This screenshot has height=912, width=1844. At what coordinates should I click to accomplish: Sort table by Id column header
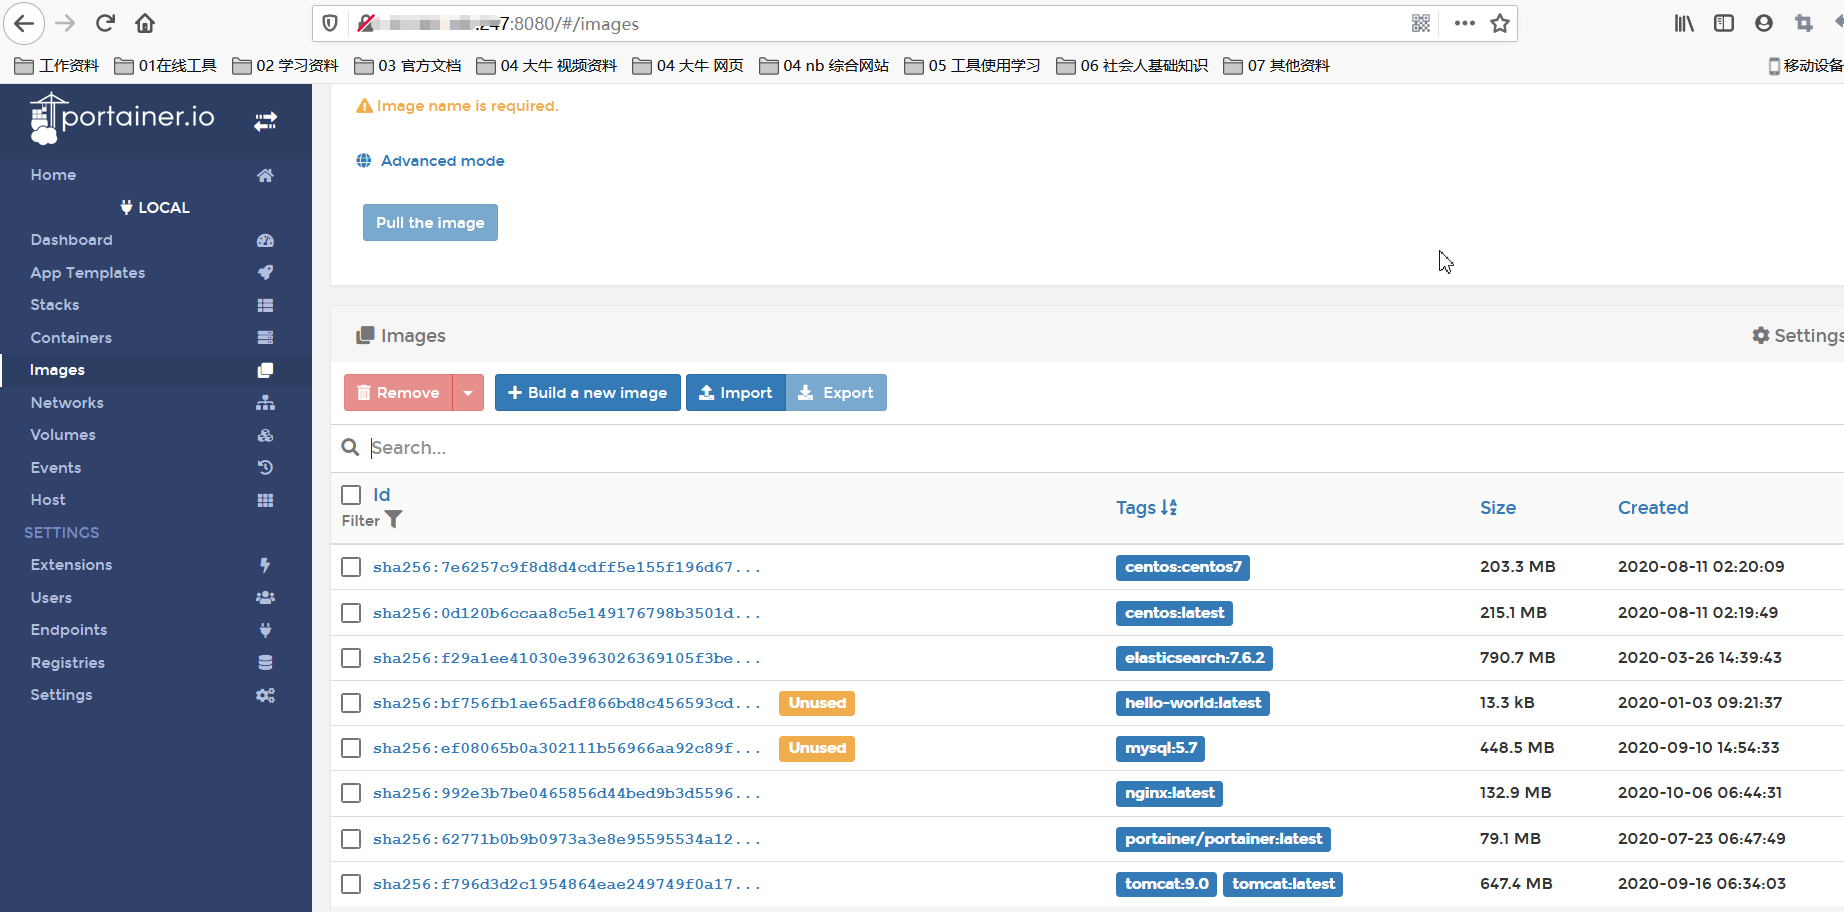[x=382, y=495]
